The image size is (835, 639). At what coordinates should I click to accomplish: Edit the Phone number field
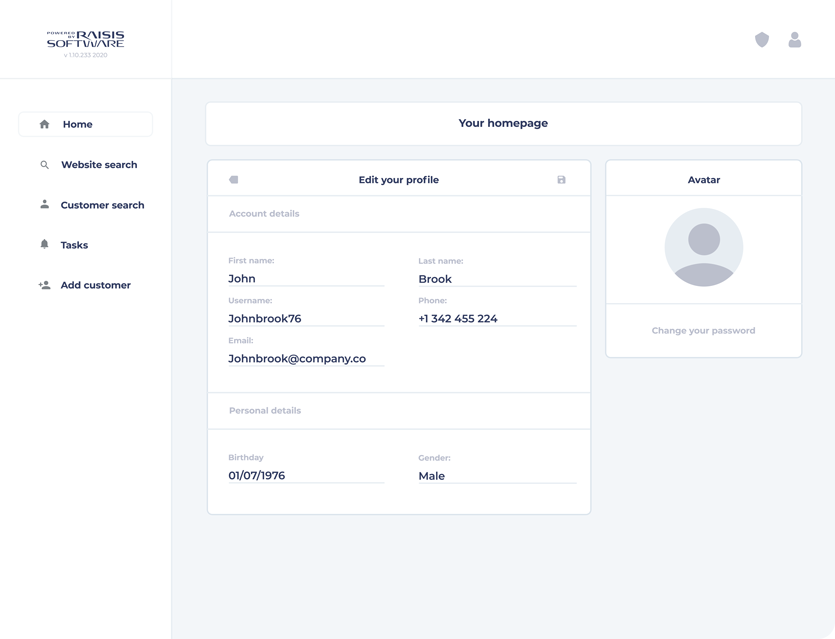(x=496, y=319)
